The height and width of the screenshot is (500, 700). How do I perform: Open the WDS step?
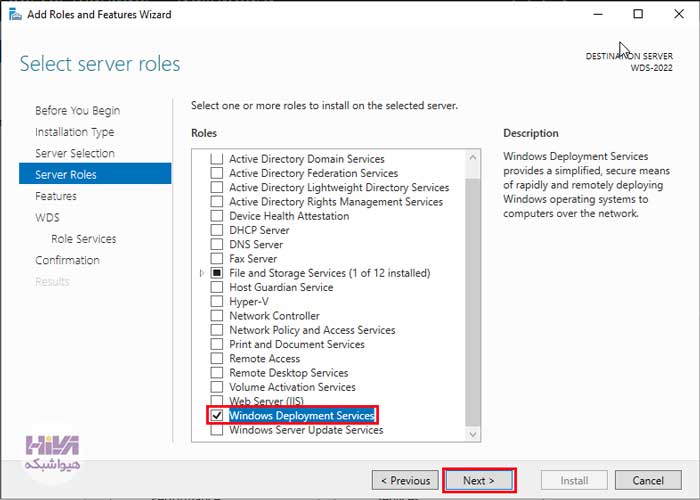pyautogui.click(x=47, y=217)
